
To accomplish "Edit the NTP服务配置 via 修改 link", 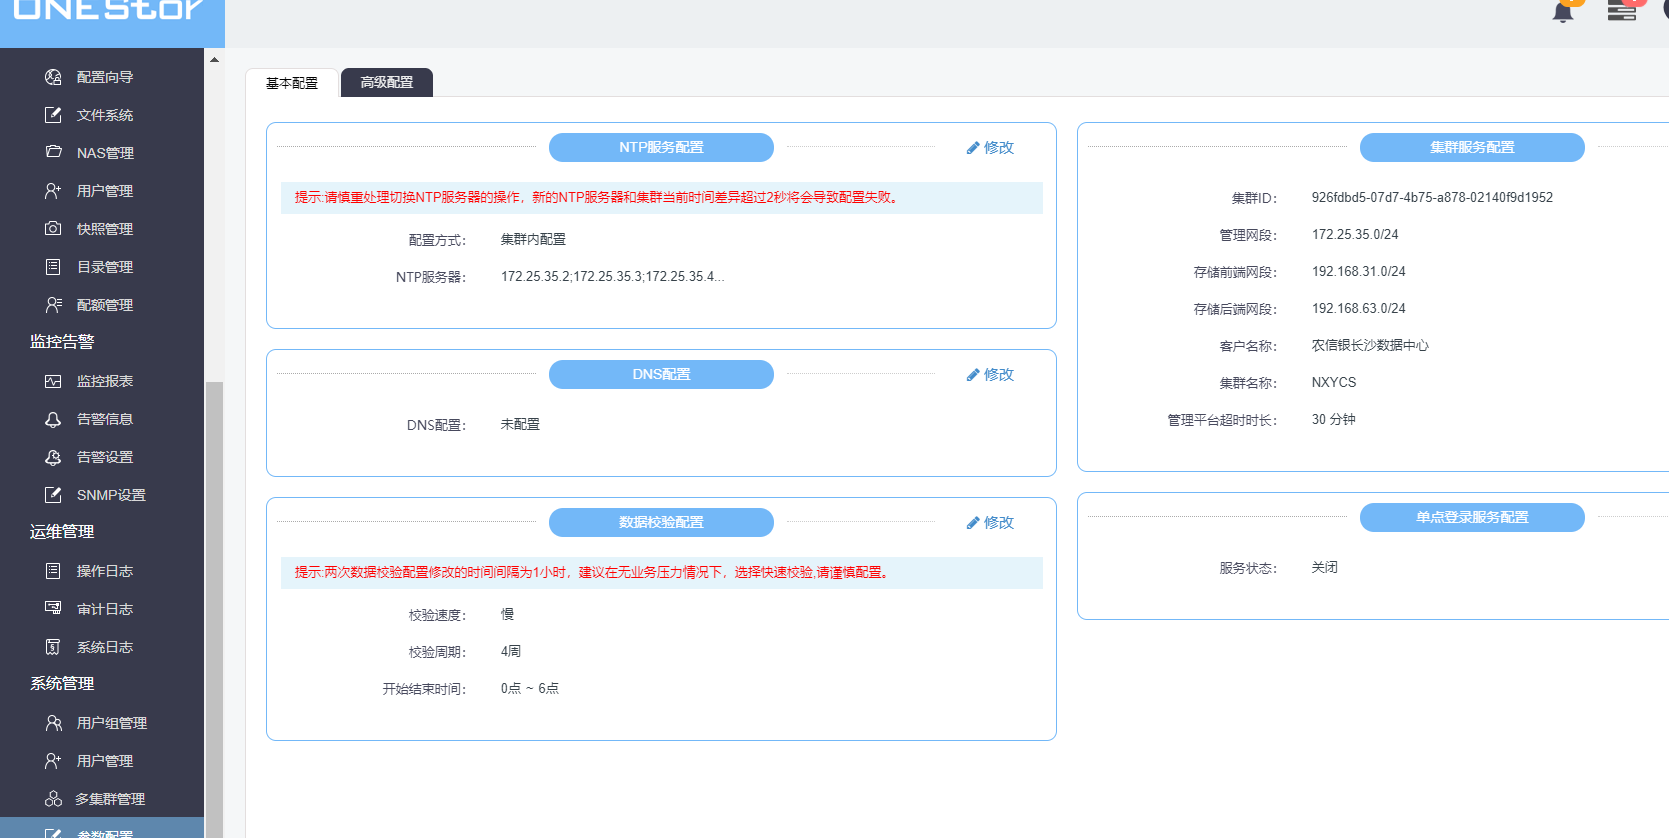I will pos(990,148).
